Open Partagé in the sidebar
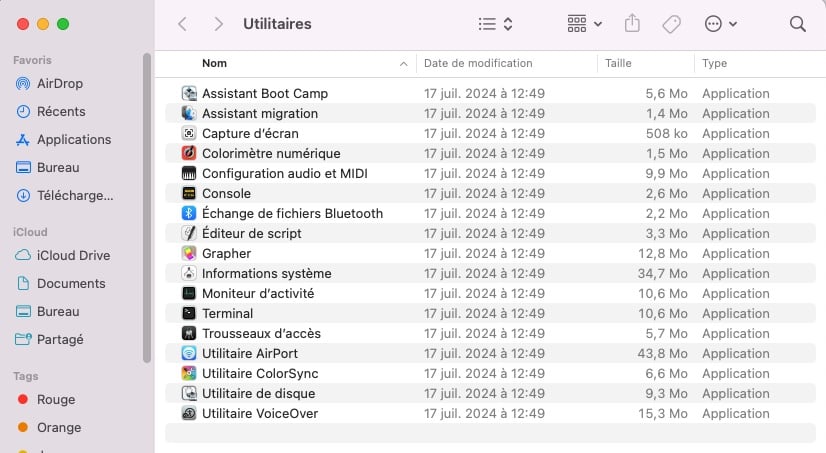Screen dimensions: 826x453 coord(50,339)
